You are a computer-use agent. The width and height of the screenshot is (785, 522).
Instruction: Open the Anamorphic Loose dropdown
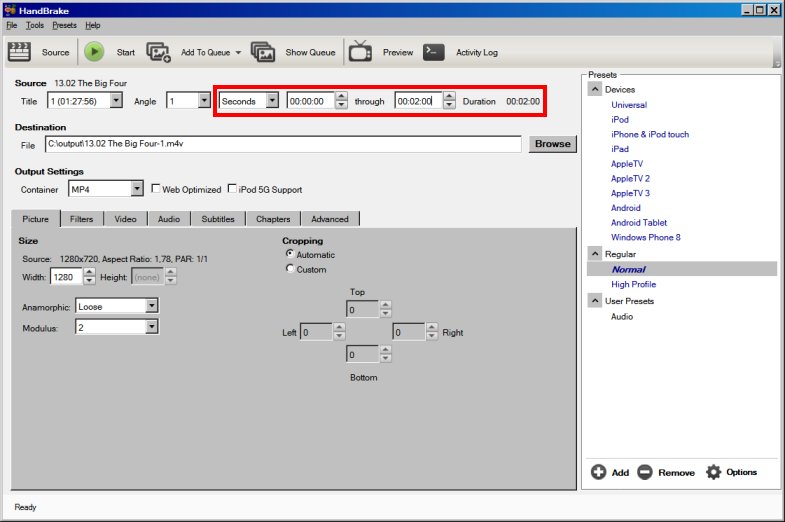coord(152,306)
